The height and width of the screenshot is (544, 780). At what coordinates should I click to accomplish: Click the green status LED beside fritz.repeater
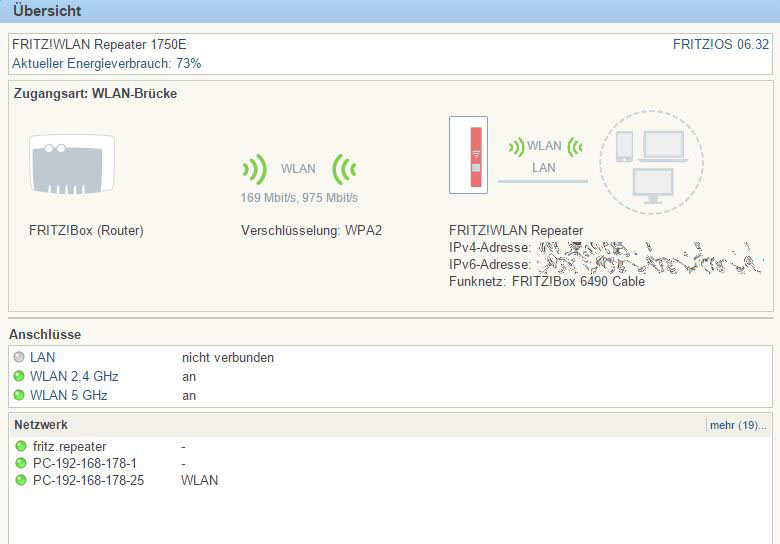21,446
